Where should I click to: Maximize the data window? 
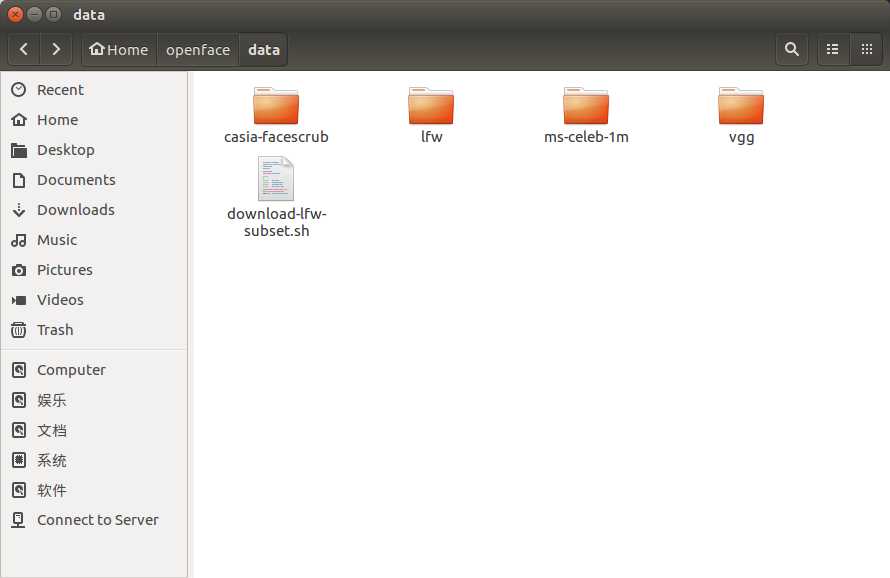[53, 14]
